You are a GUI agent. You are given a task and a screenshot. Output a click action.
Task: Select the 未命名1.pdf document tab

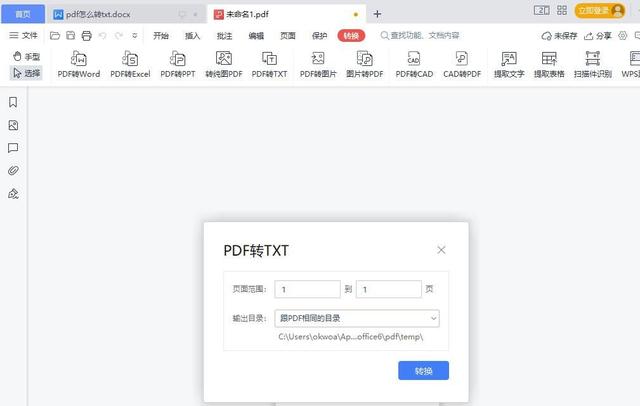(287, 14)
